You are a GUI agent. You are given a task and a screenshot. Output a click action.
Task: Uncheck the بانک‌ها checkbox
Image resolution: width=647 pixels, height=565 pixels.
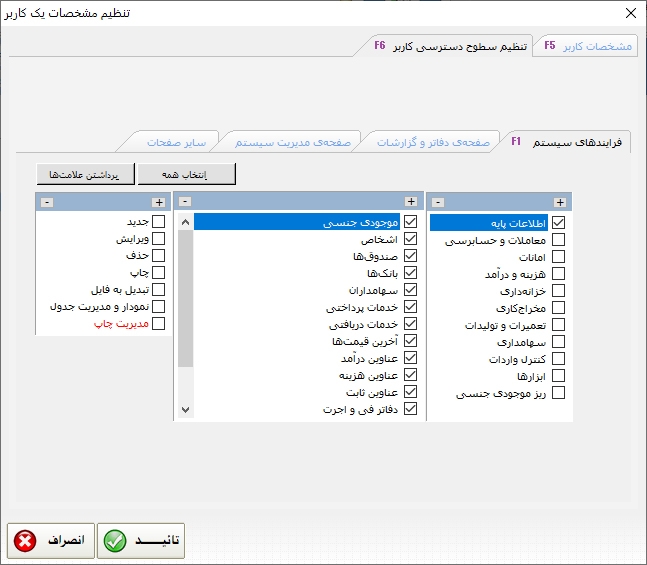(x=410, y=274)
